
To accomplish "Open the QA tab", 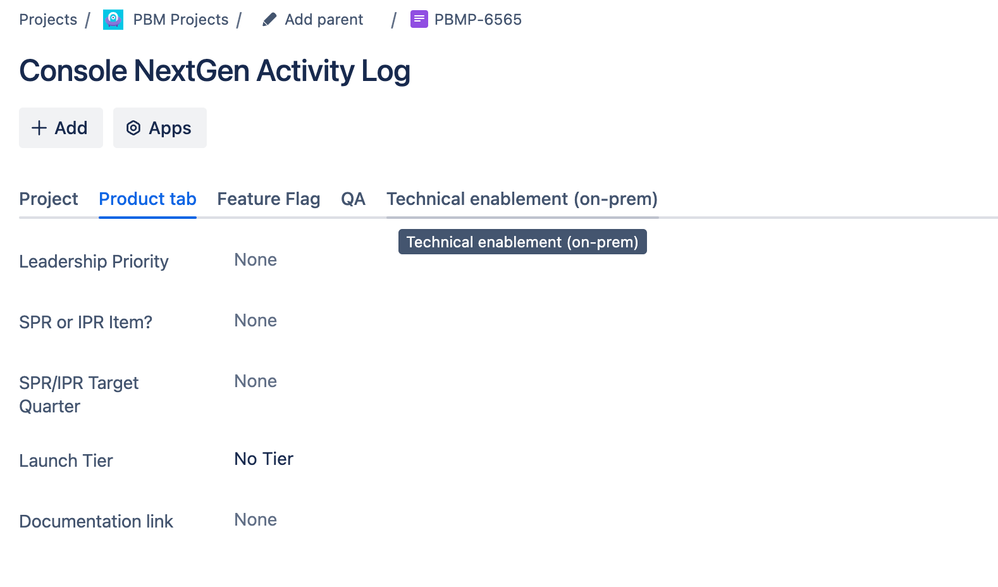I will tap(353, 199).
